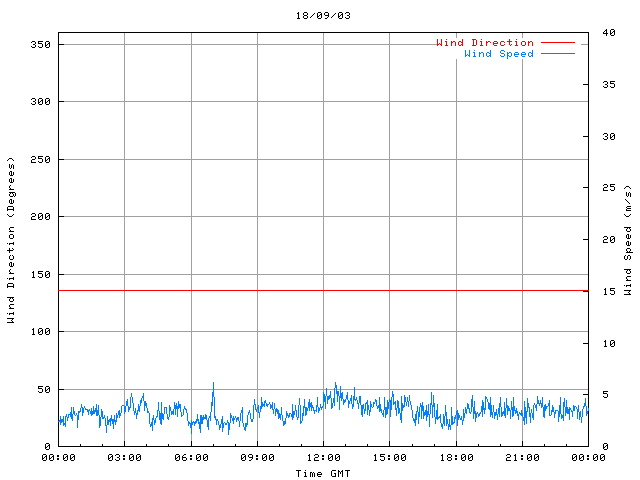The image size is (640, 480).
Task: Click the blue Wind Speed legend line sample
Action: 558,53
